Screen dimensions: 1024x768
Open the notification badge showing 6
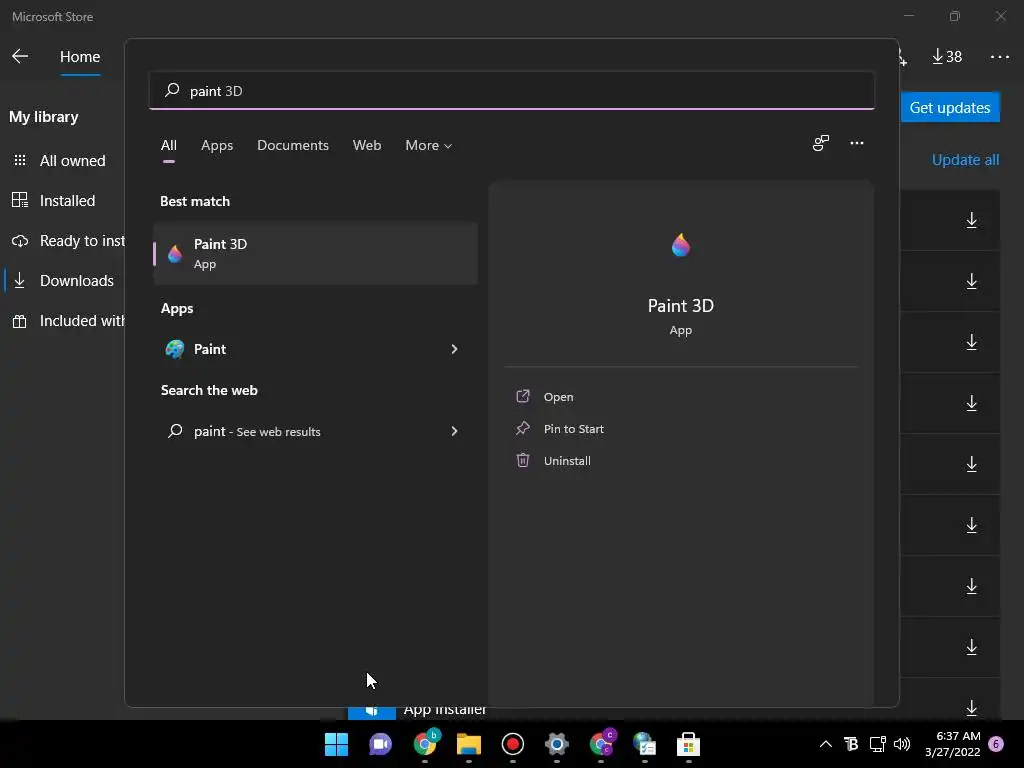[996, 744]
